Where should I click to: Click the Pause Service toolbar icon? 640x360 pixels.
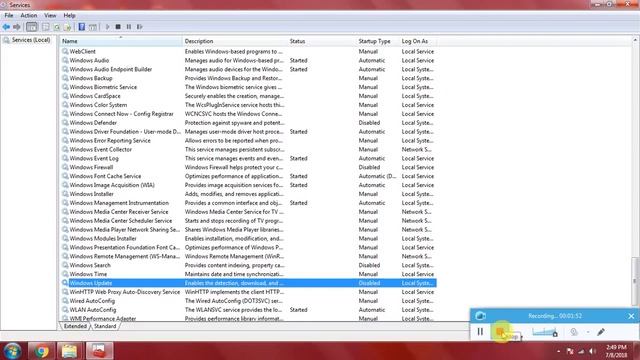[x=129, y=27]
